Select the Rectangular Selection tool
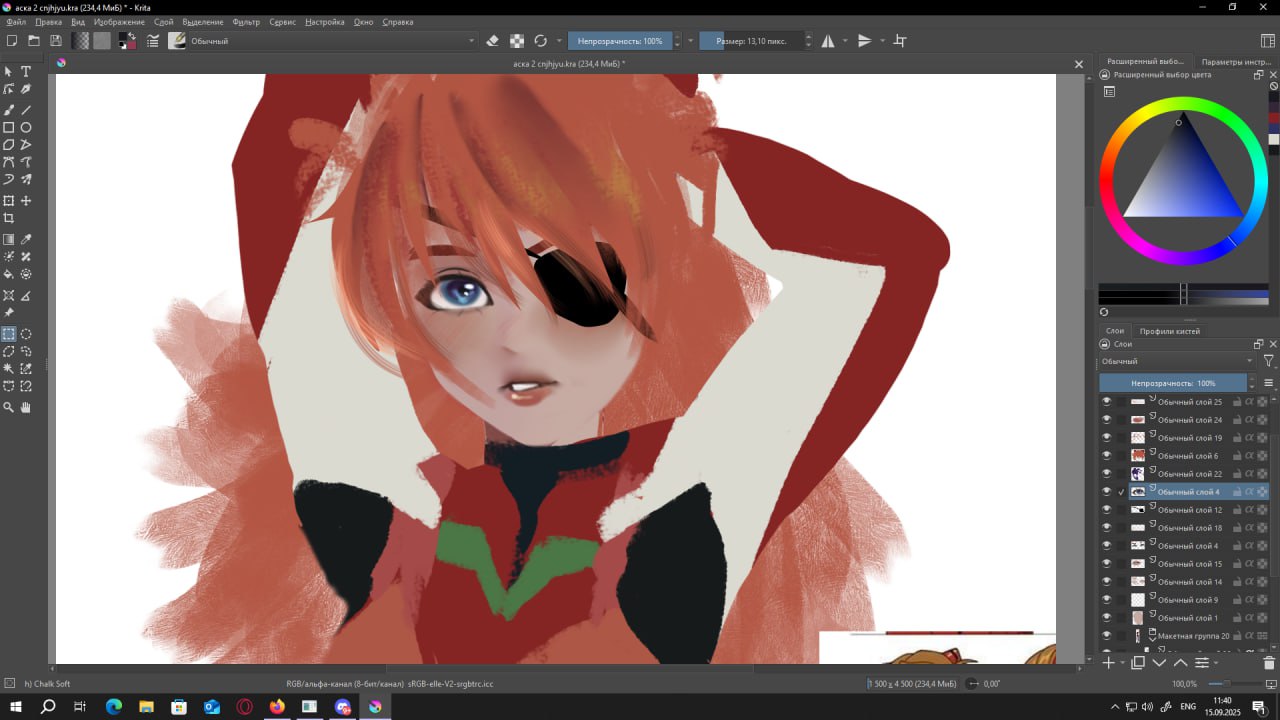Viewport: 1280px width, 720px height. coord(9,334)
